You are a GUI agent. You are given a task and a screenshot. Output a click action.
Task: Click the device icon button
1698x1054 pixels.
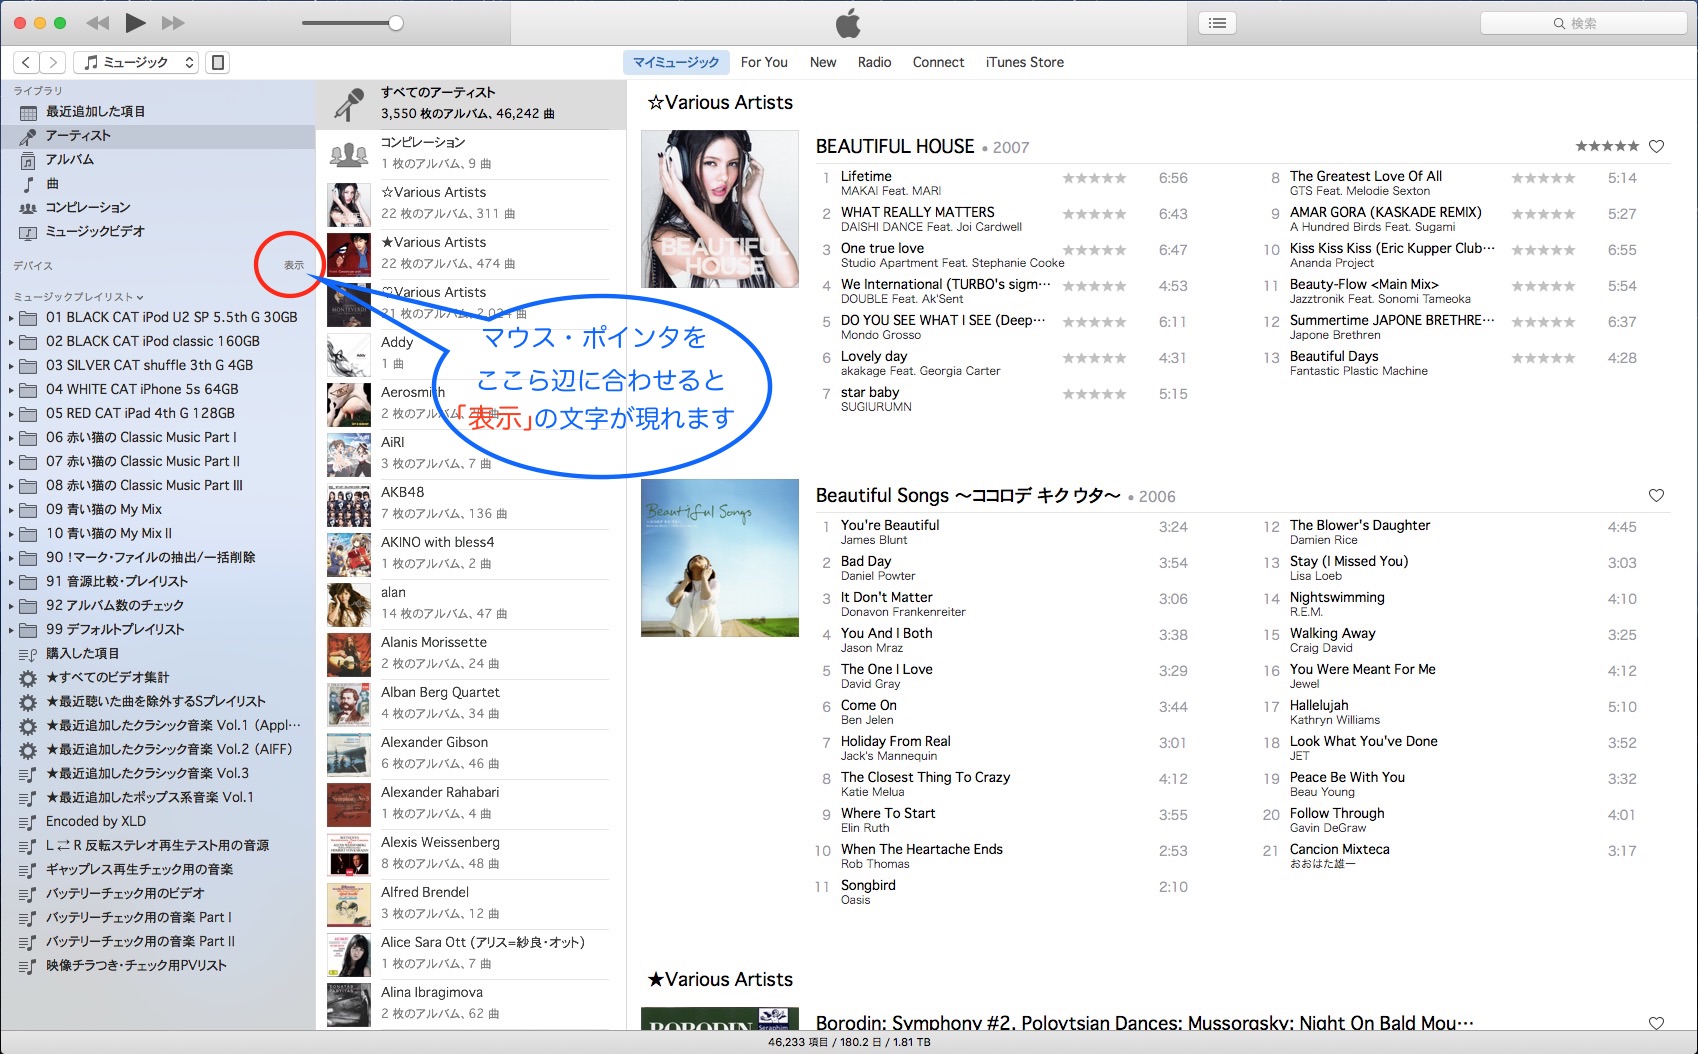click(x=217, y=62)
